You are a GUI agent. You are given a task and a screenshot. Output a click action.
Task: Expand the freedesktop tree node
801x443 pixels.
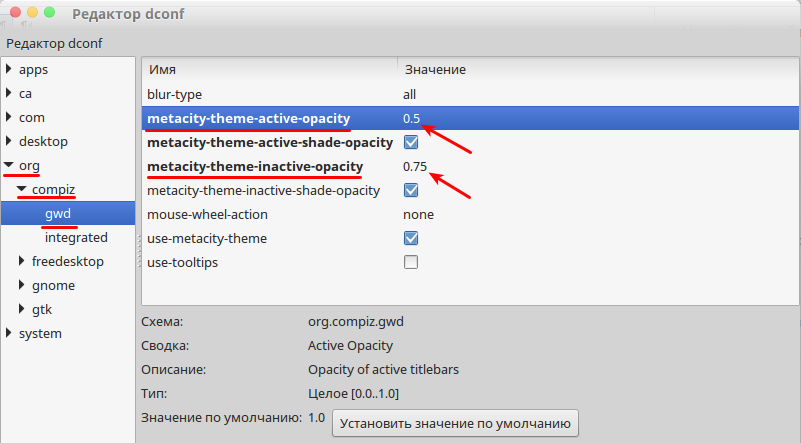21,261
